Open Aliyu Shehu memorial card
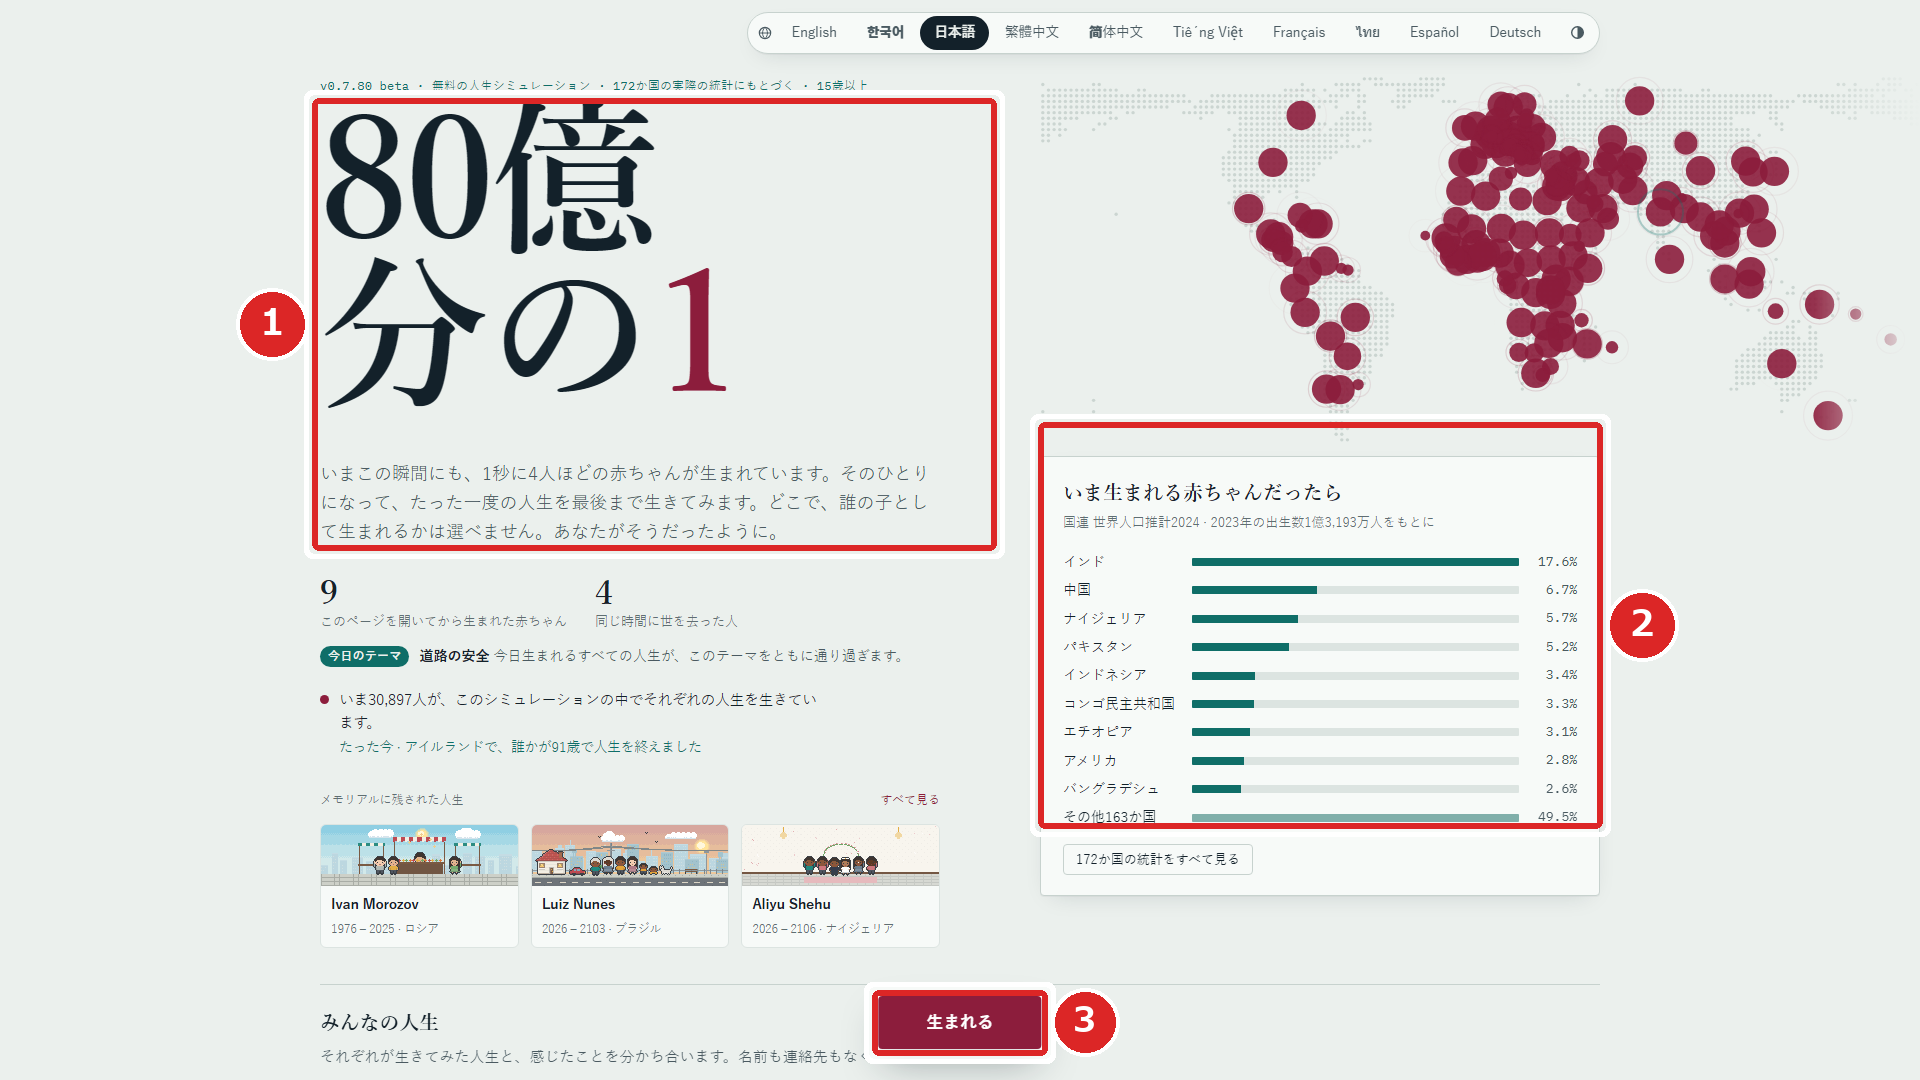 pyautogui.click(x=840, y=885)
